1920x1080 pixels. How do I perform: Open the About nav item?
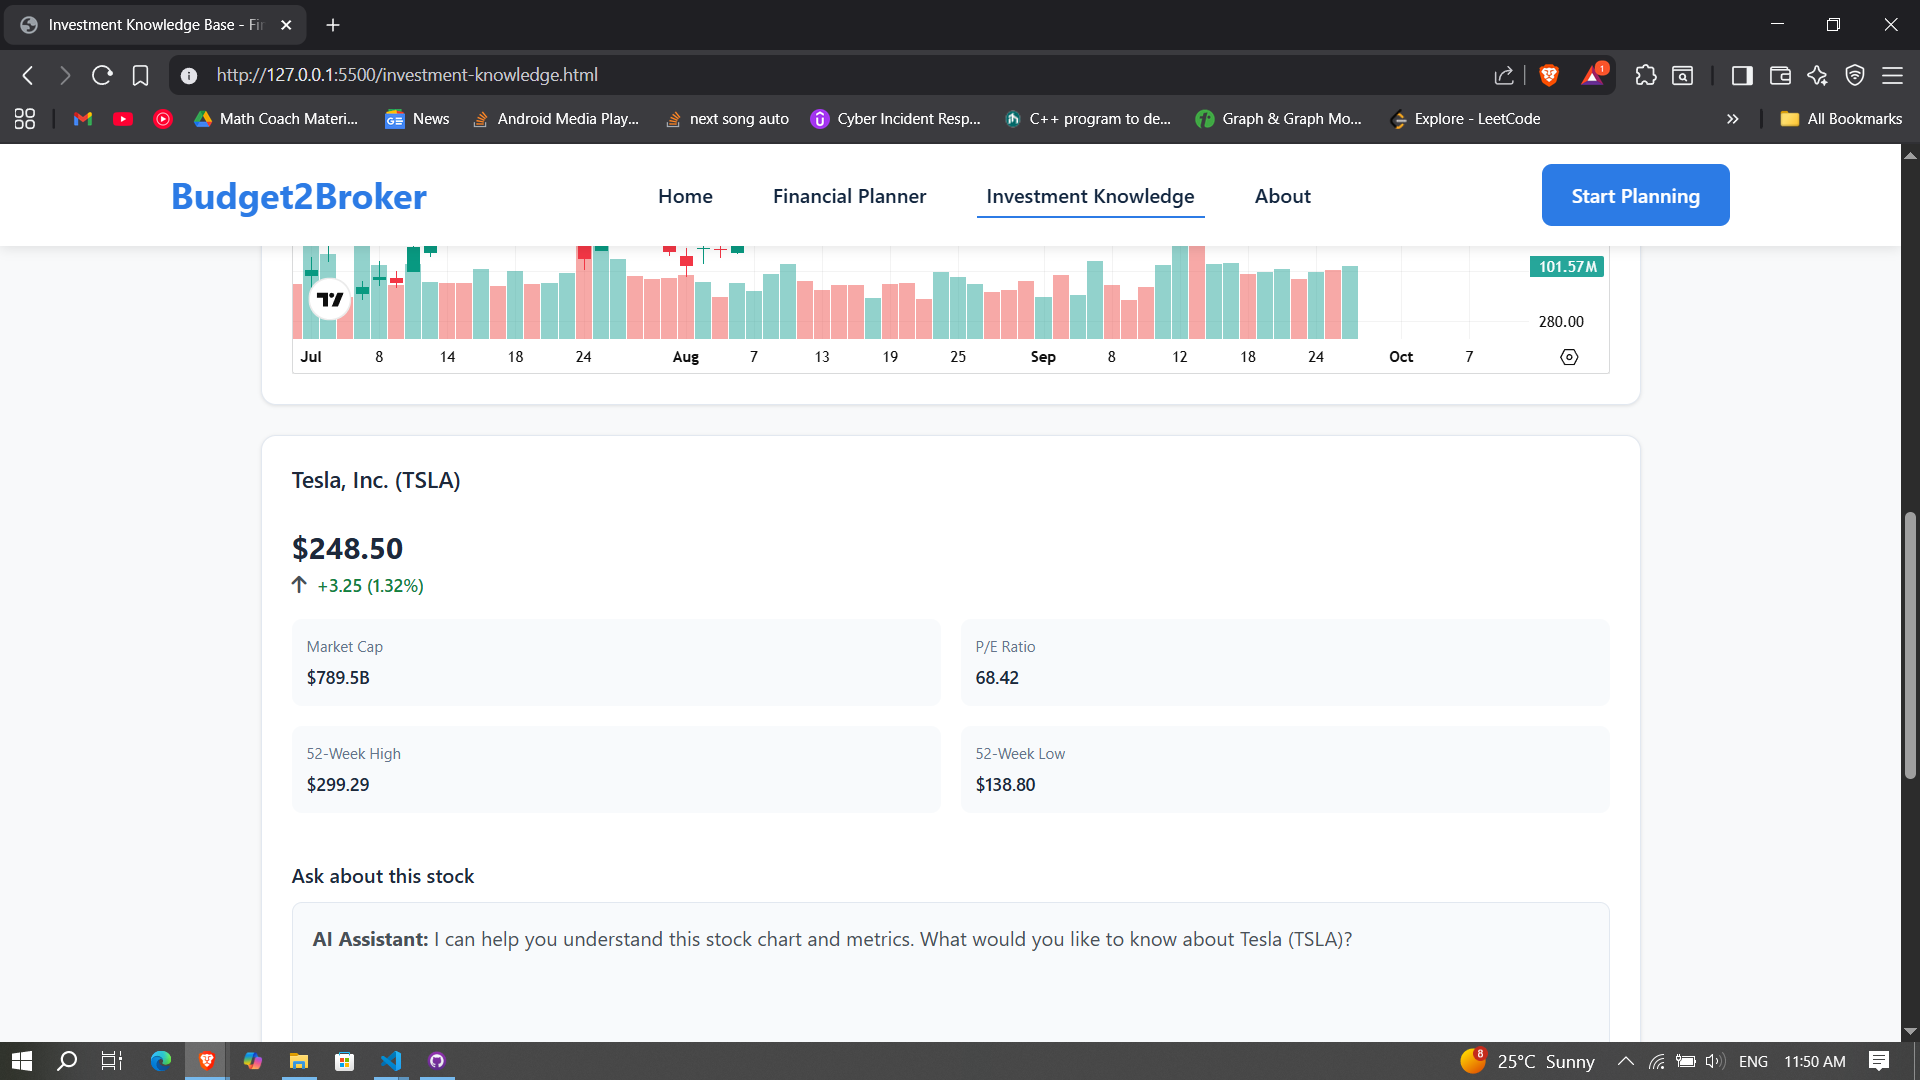pos(1282,196)
